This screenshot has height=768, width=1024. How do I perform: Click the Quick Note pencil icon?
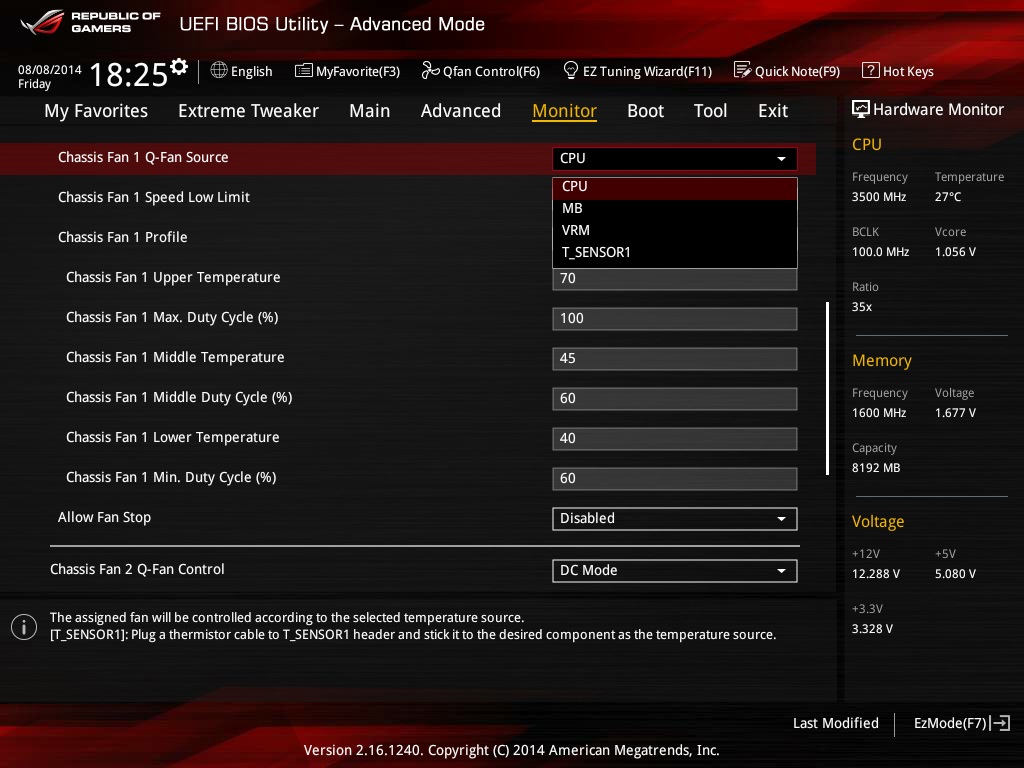(x=742, y=70)
